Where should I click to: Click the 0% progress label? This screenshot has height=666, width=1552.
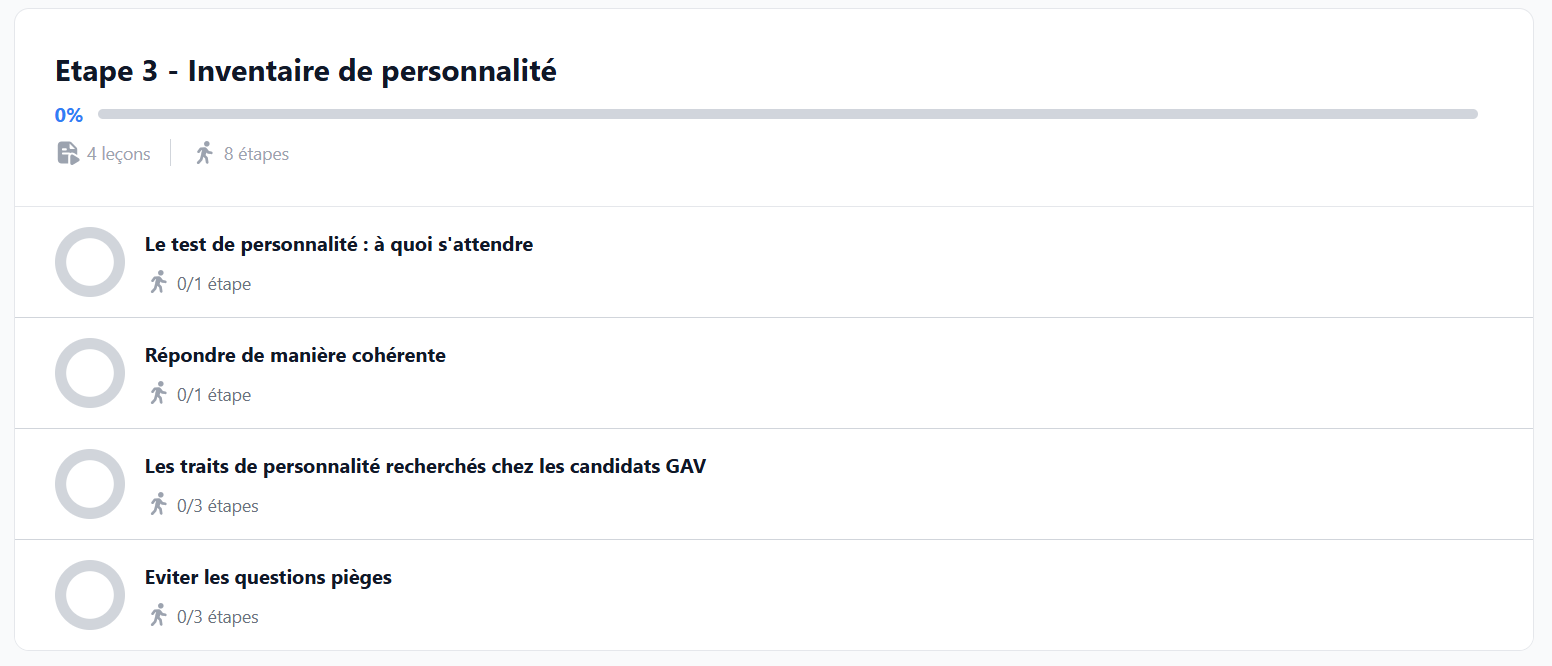point(69,114)
